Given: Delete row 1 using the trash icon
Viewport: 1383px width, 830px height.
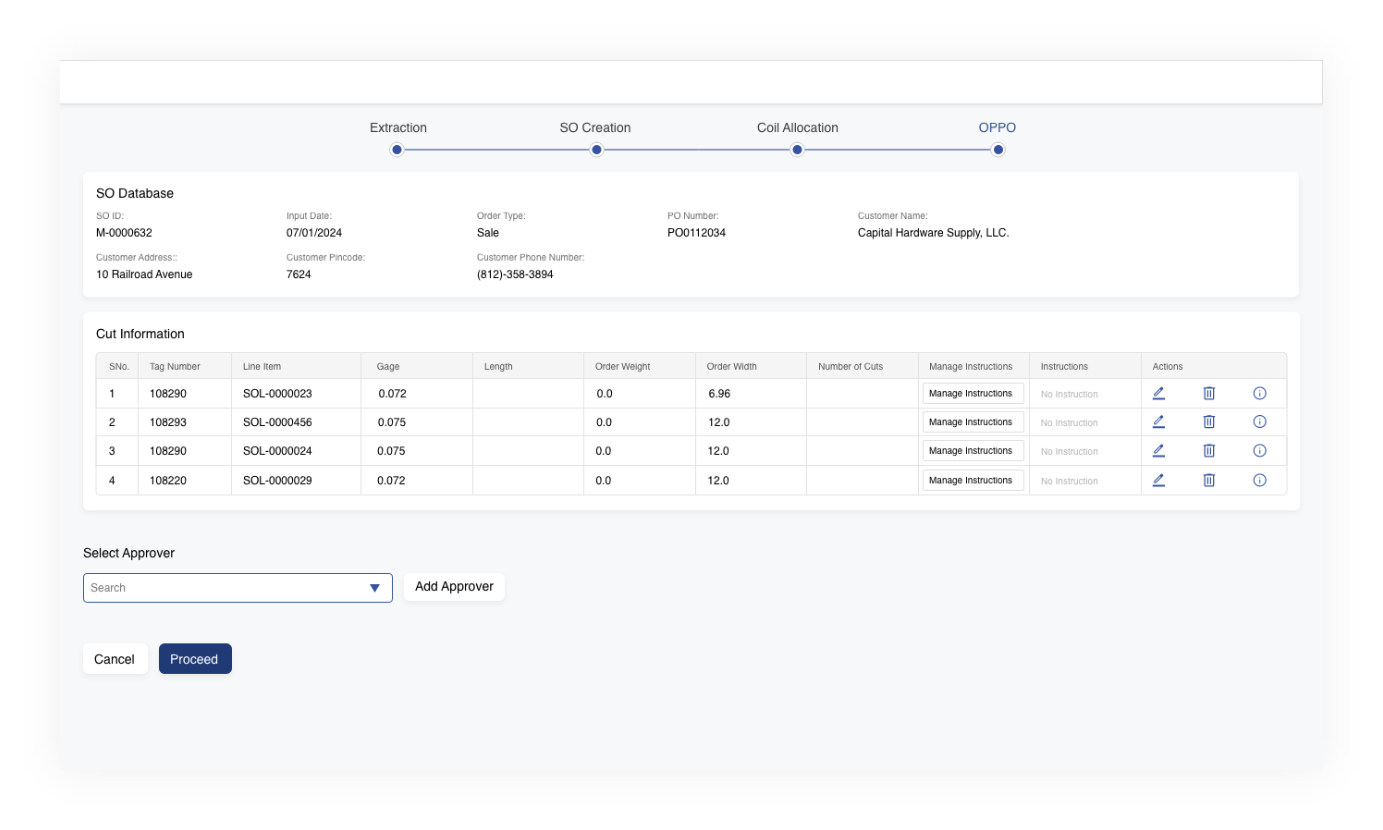Looking at the screenshot, I should click(x=1208, y=394).
